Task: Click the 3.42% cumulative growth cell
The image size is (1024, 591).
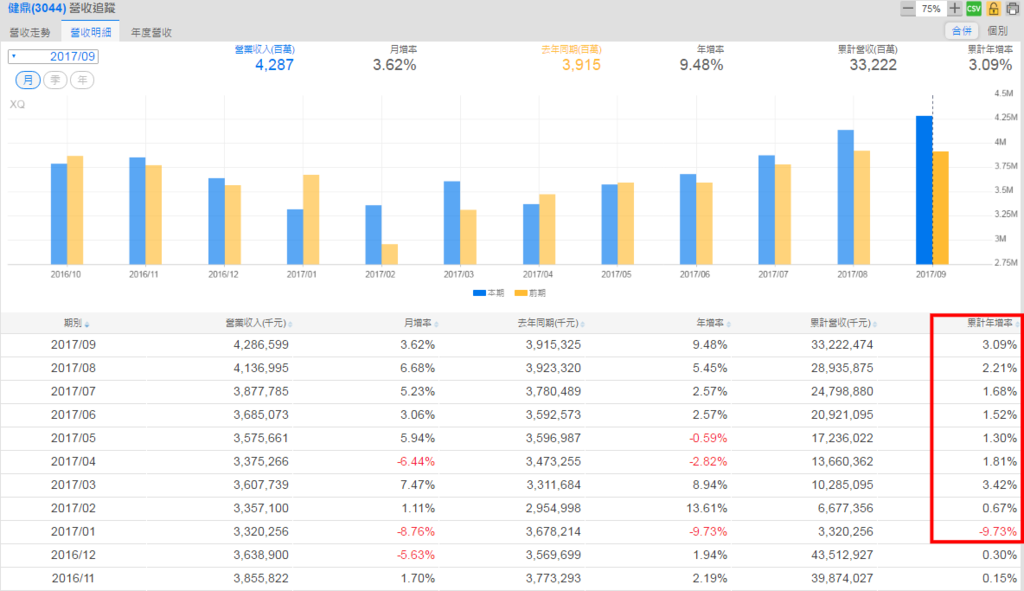Action: [x=999, y=485]
